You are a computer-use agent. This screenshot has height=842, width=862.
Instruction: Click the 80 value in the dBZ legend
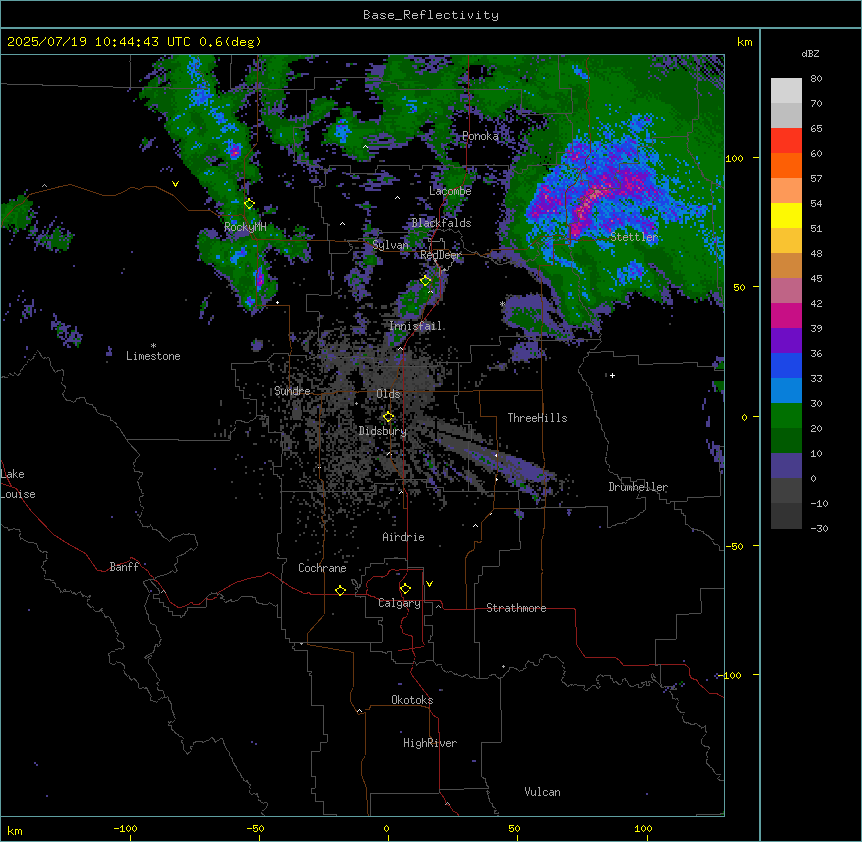tap(816, 79)
